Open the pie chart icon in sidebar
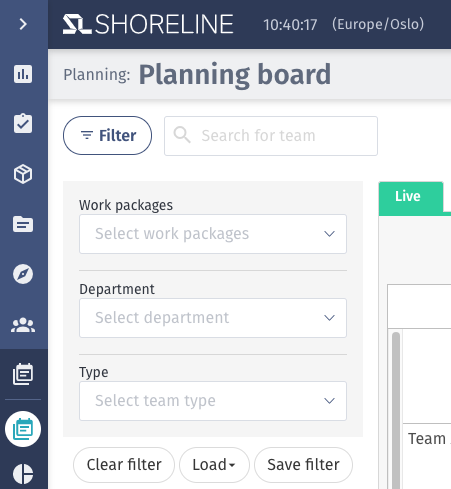The image size is (451, 489). (x=23, y=474)
